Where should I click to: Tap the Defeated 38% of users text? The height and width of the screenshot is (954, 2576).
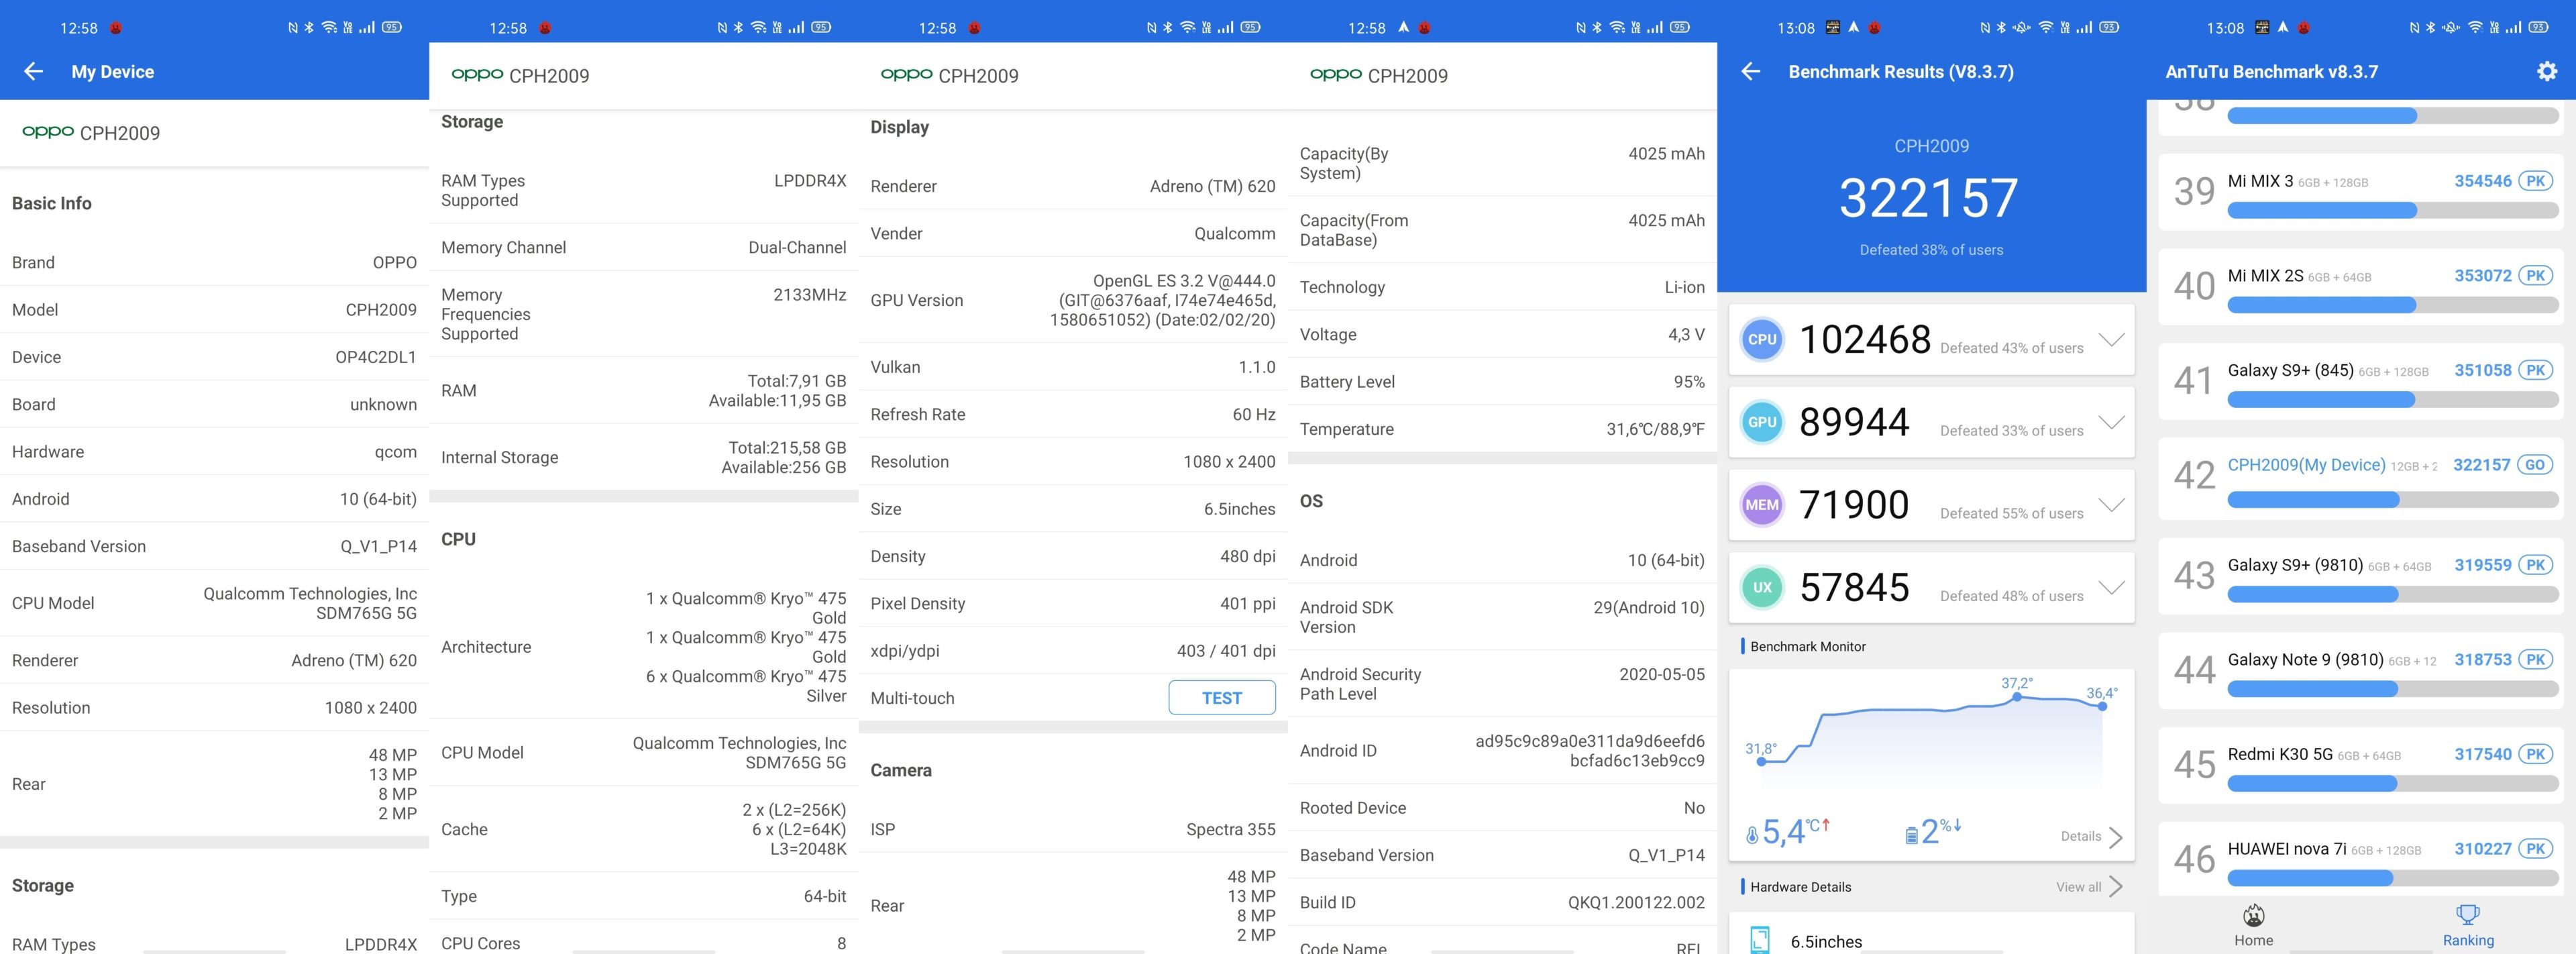1931,250
